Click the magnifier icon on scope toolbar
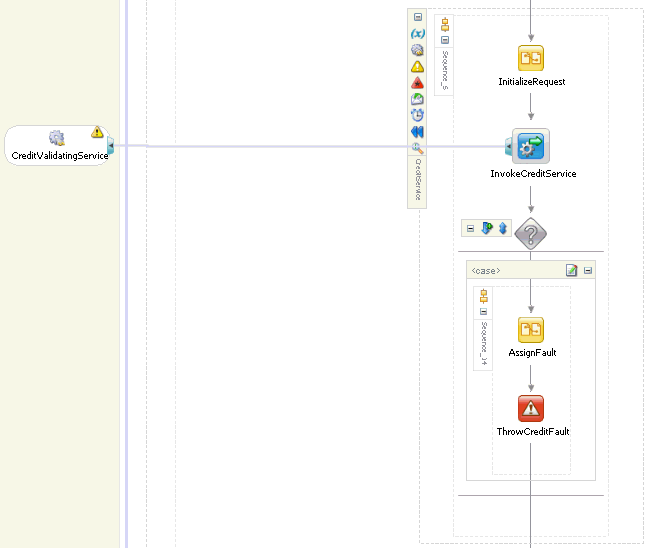This screenshot has width=649, height=548. tap(417, 148)
